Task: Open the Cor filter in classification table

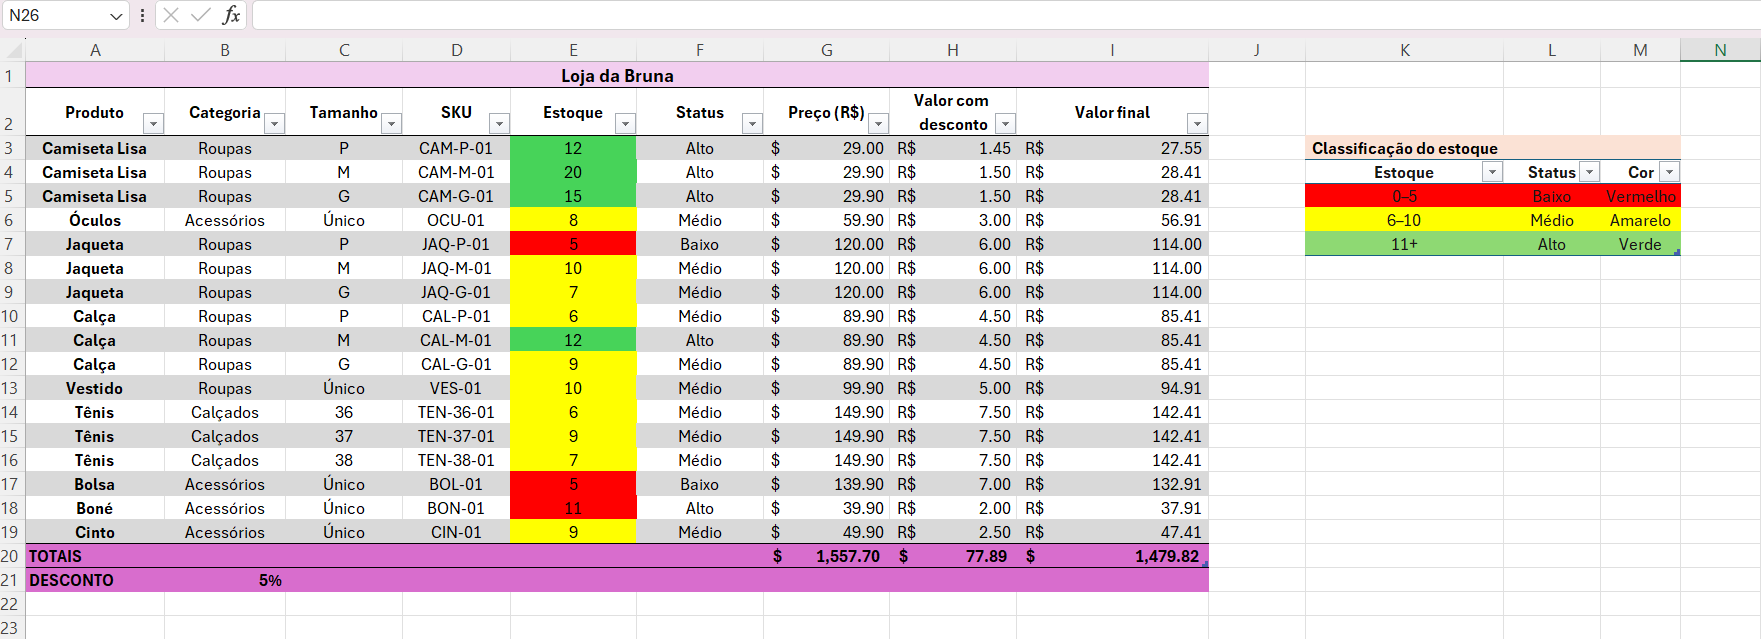Action: (x=1669, y=172)
